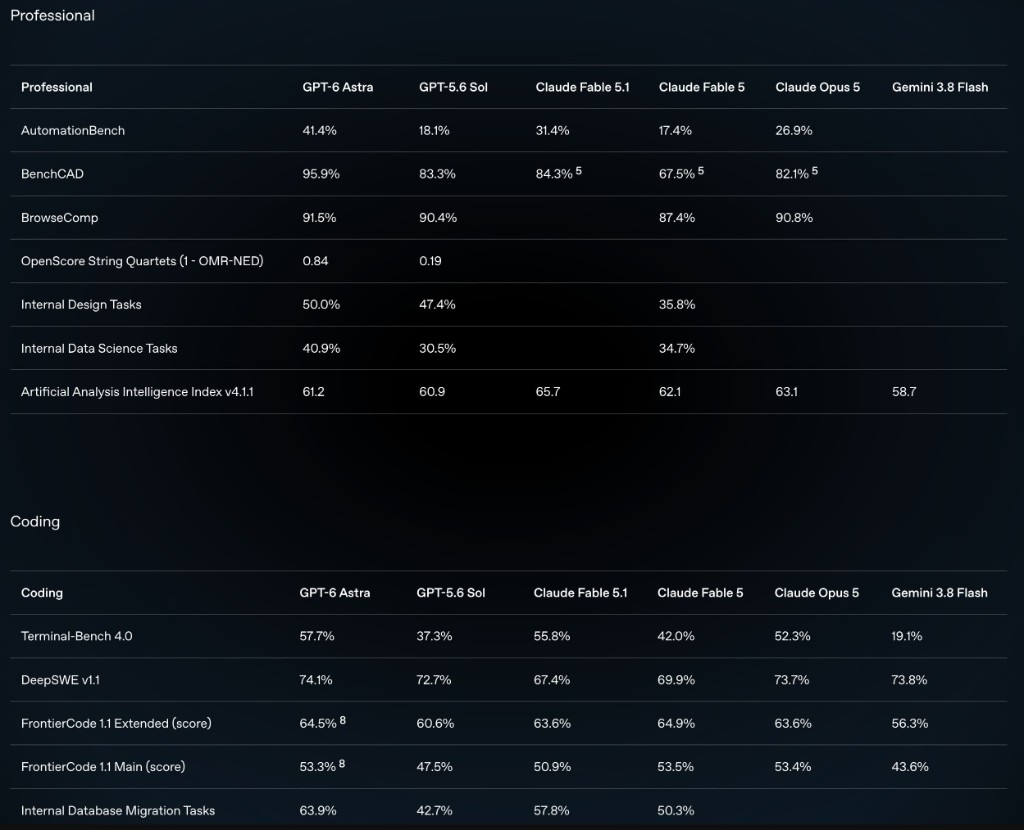Viewport: 1024px width, 830px height.
Task: Click 'Gemini 3.8 Flash' header in Professional table
Action: [940, 87]
